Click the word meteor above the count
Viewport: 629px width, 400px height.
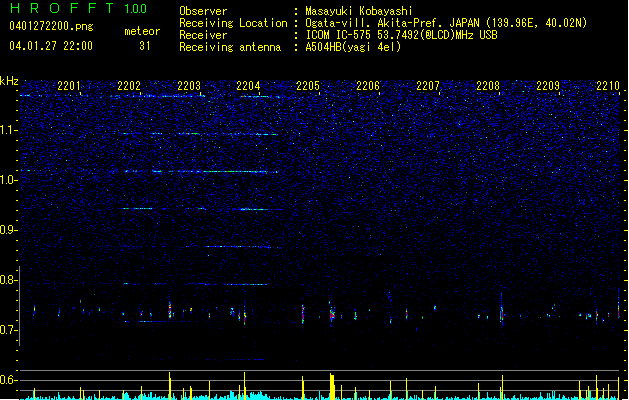point(142,31)
